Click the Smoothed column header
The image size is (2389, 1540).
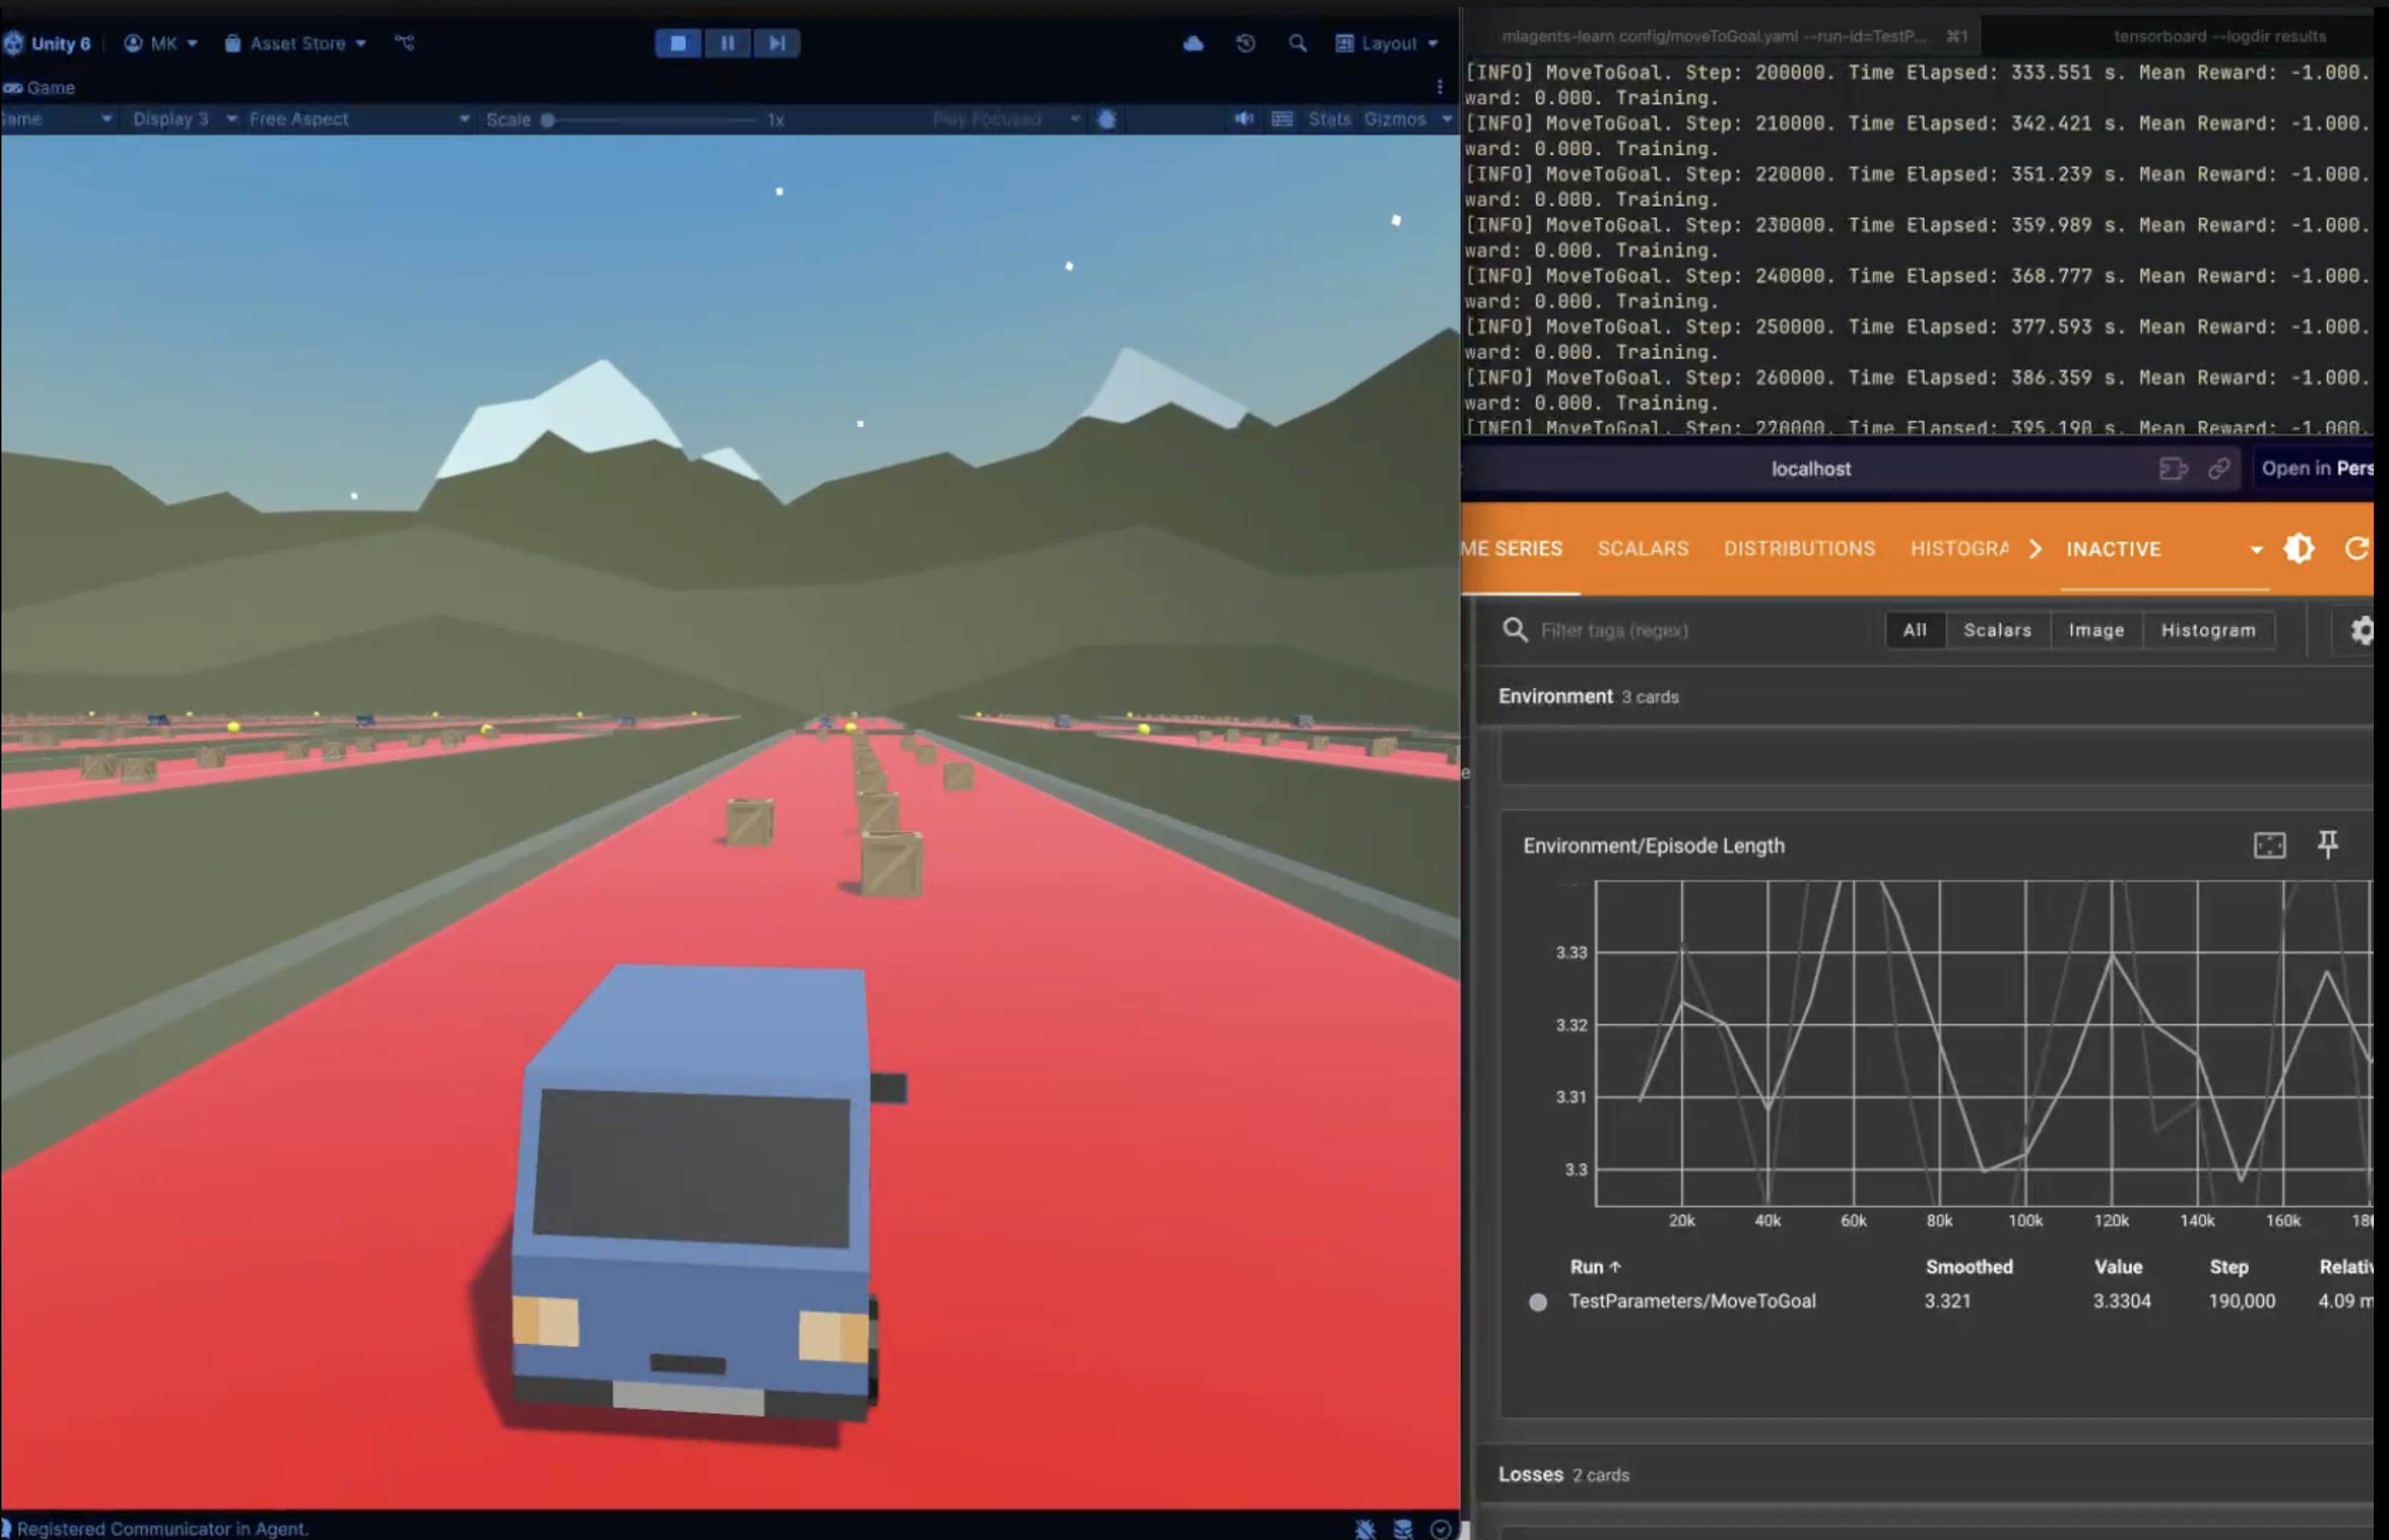tap(1968, 1267)
